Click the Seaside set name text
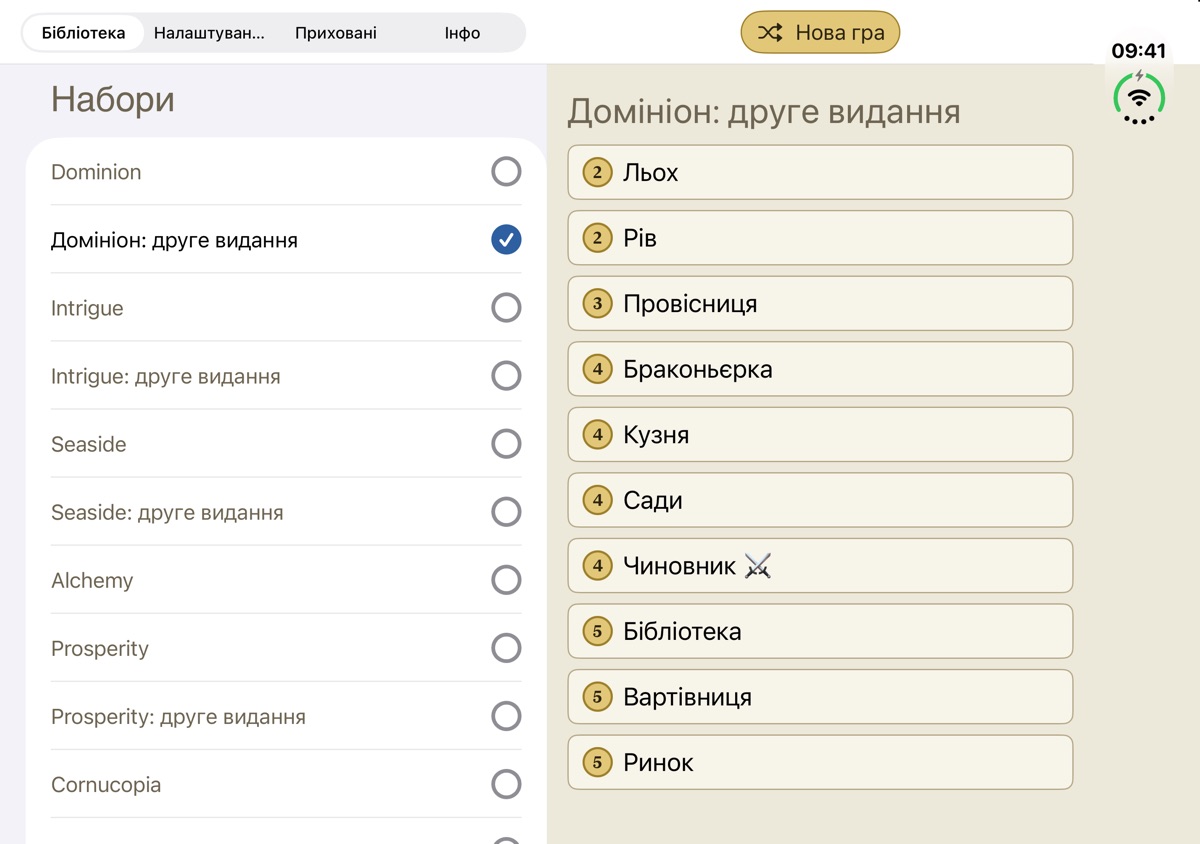This screenshot has width=1200, height=844. (x=89, y=444)
